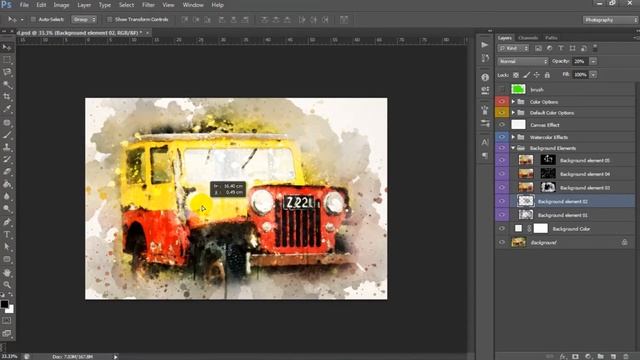Select the Blur tool
Screen dimensions: 640x360
(7, 196)
